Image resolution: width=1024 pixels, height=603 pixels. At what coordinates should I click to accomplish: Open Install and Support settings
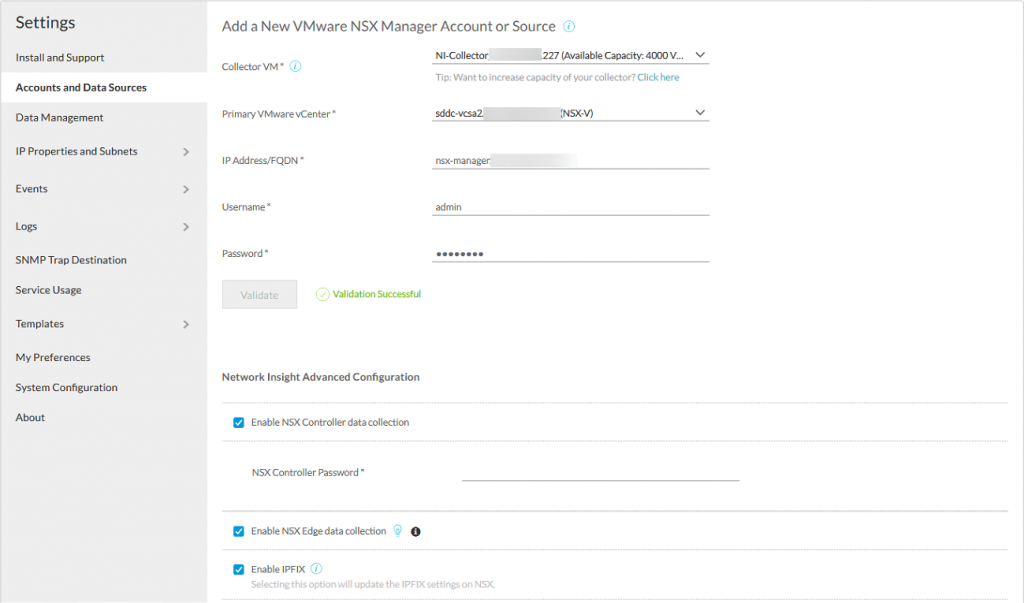point(59,57)
